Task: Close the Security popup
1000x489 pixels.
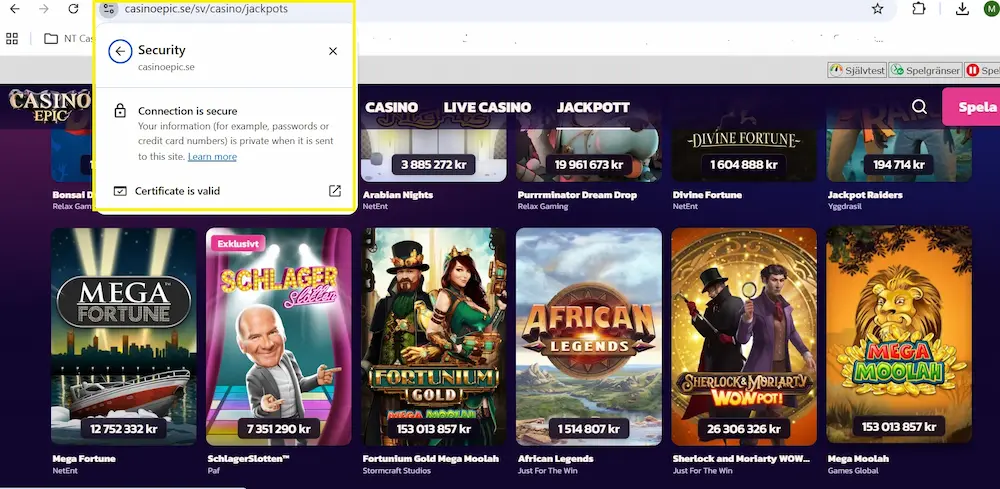Action: [333, 51]
